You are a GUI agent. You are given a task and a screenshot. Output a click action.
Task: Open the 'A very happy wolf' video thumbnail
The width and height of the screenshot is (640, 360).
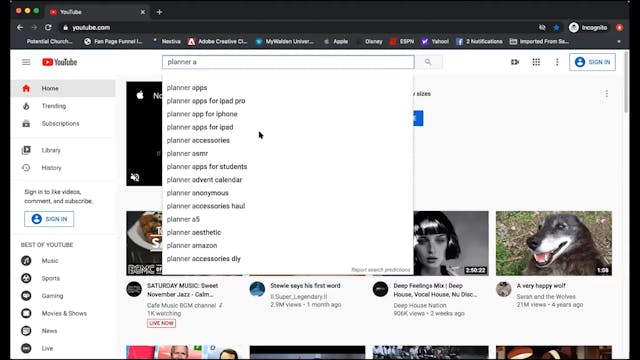553,243
